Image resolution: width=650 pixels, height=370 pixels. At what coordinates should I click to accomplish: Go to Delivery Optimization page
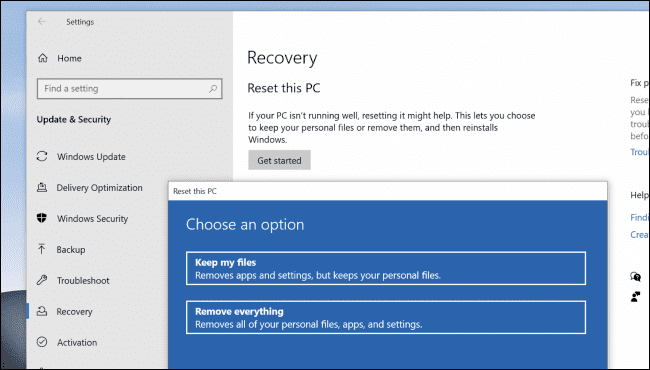tap(99, 188)
